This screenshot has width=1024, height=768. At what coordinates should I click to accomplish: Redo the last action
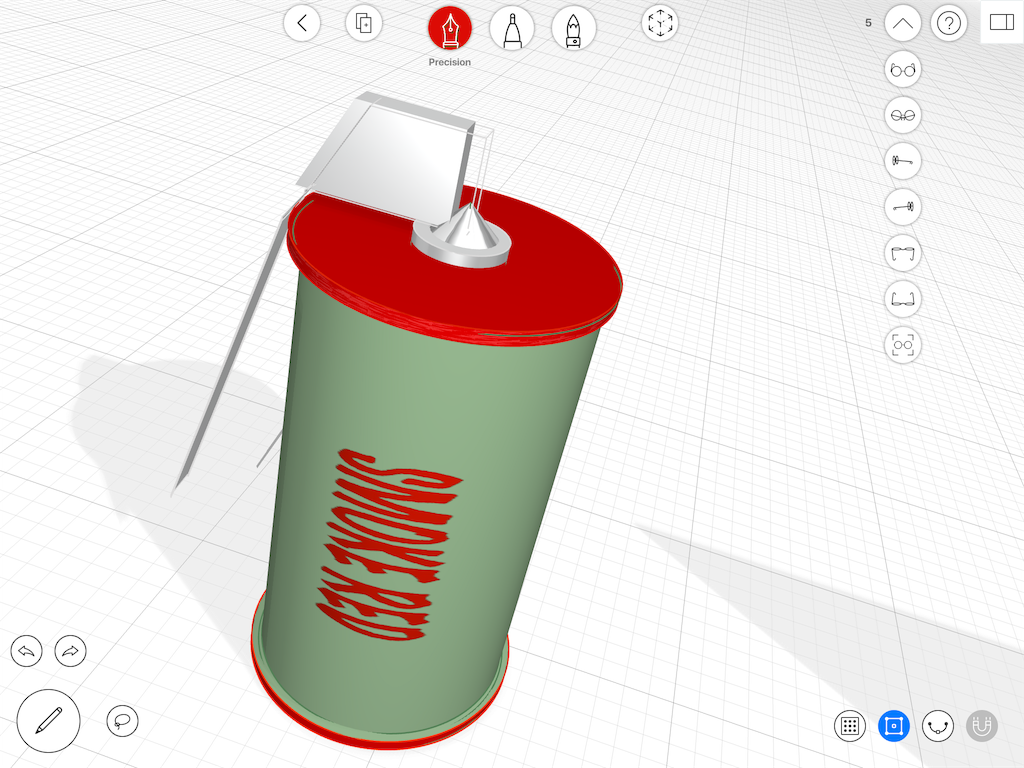coord(71,651)
